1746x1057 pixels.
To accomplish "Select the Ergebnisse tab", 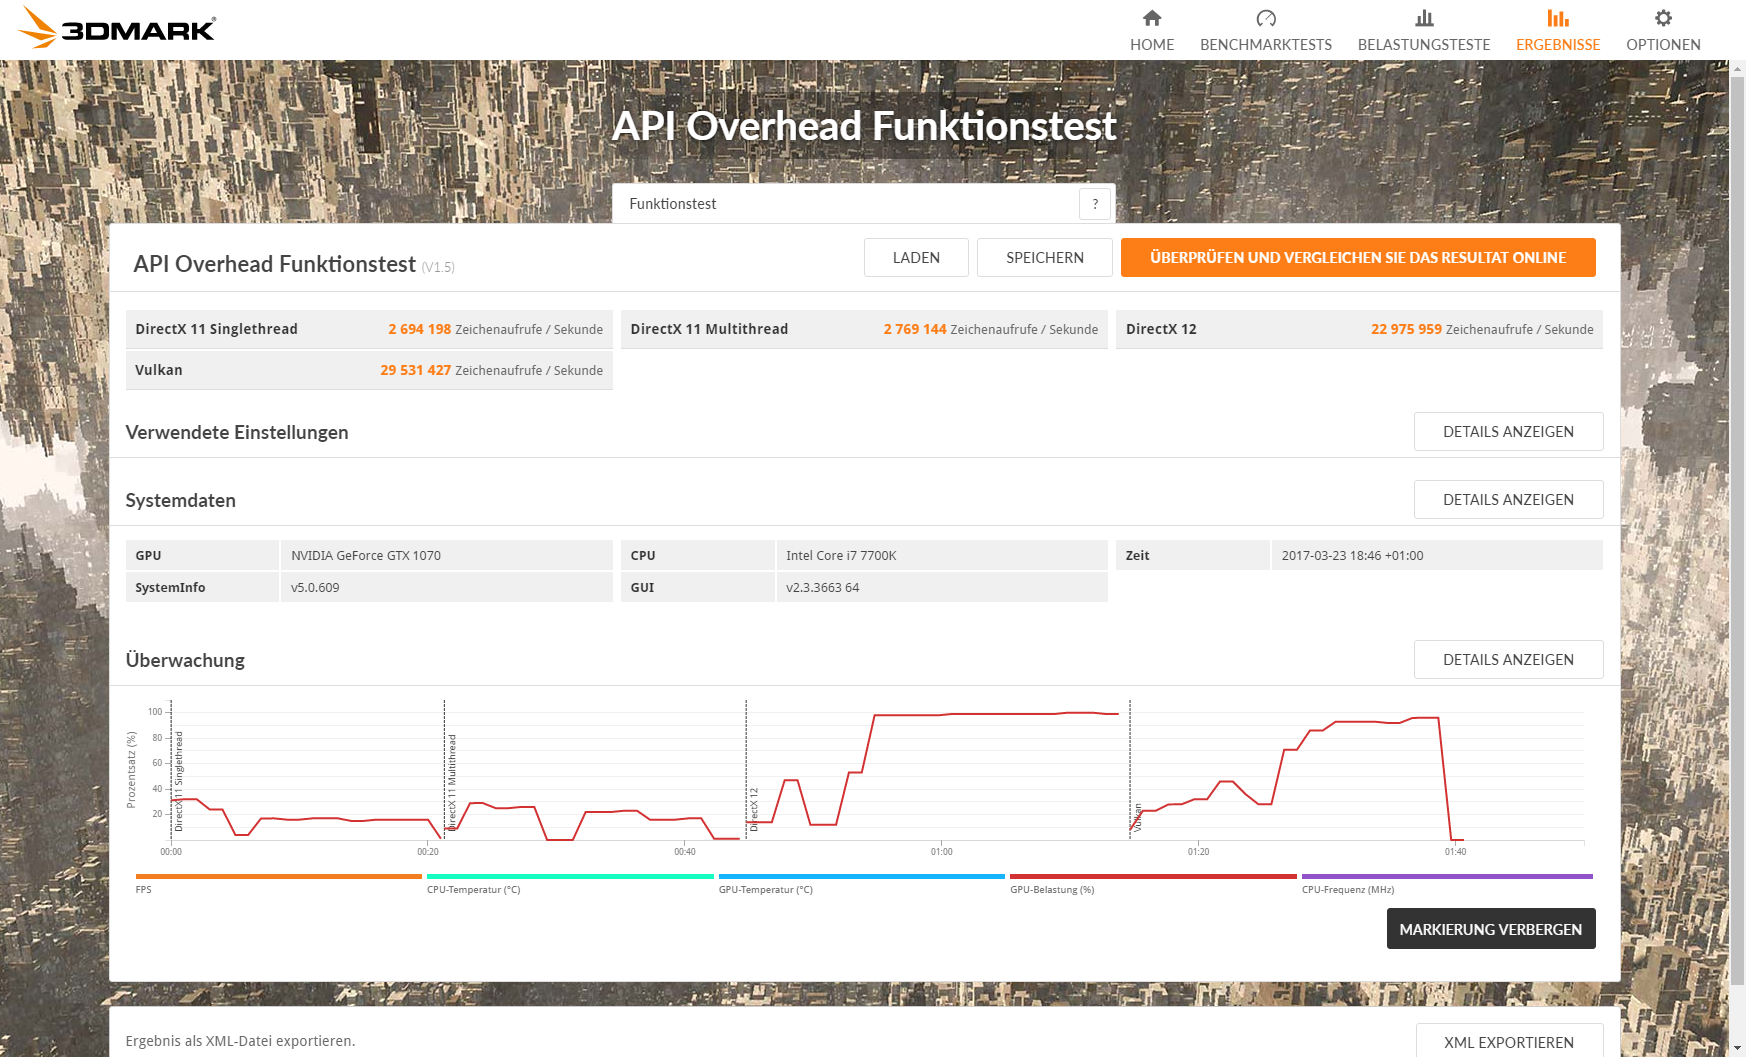I will coord(1558,30).
